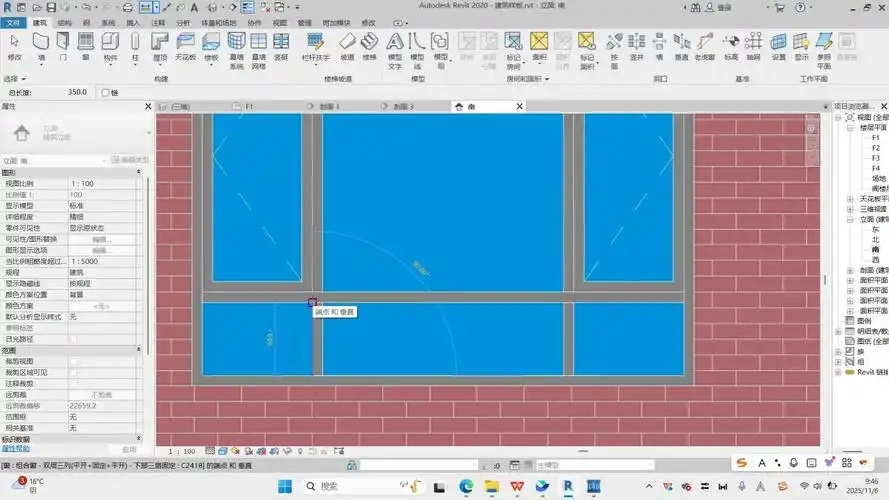Collapse the 标识数据 properties section
889x500 pixels.
coord(138,439)
